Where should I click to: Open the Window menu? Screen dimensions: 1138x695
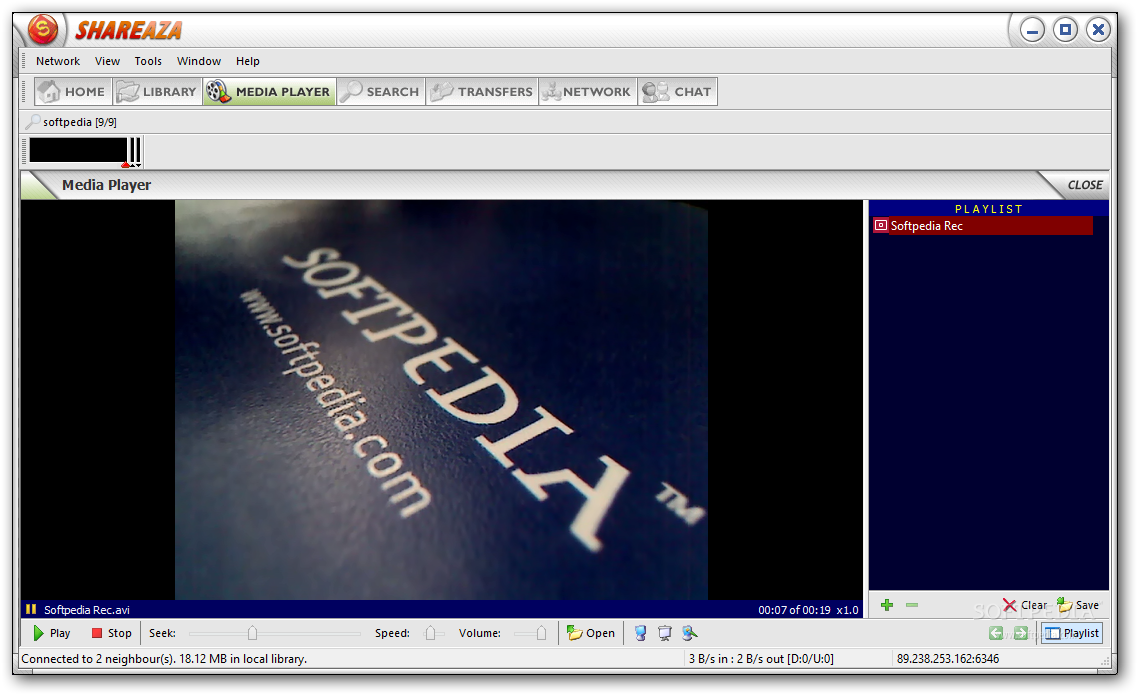pyautogui.click(x=199, y=61)
